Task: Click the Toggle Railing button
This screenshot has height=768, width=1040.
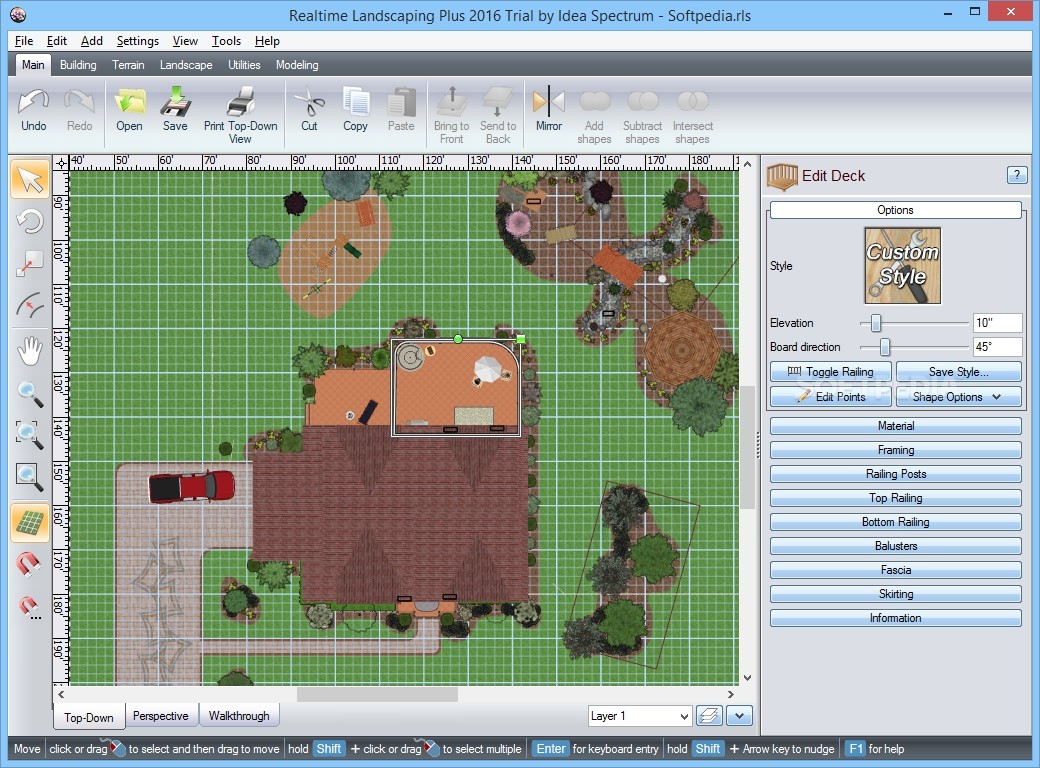Action: pyautogui.click(x=830, y=371)
